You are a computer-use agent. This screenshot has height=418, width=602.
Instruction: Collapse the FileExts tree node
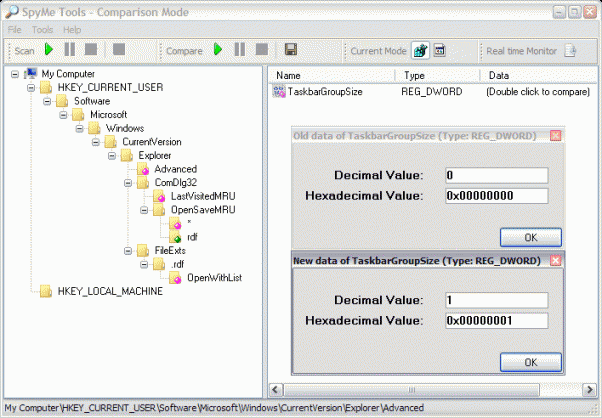128,251
